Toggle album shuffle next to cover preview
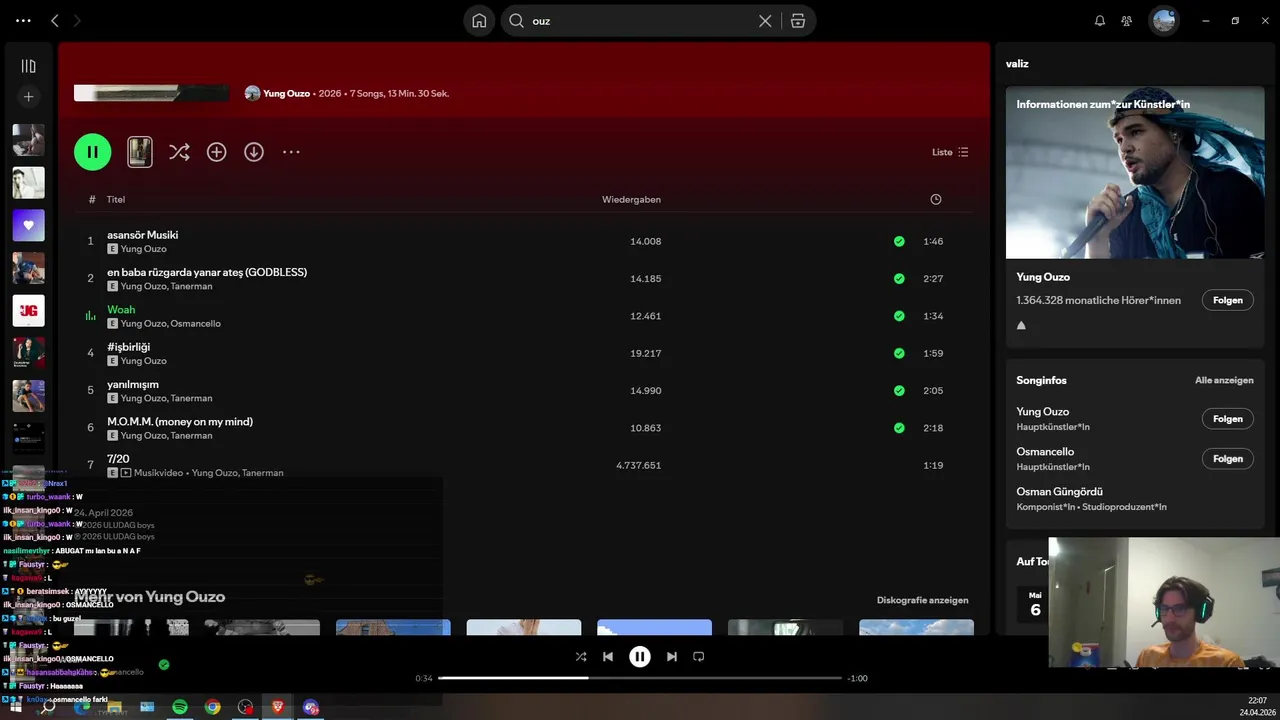The image size is (1280, 720). tap(179, 152)
